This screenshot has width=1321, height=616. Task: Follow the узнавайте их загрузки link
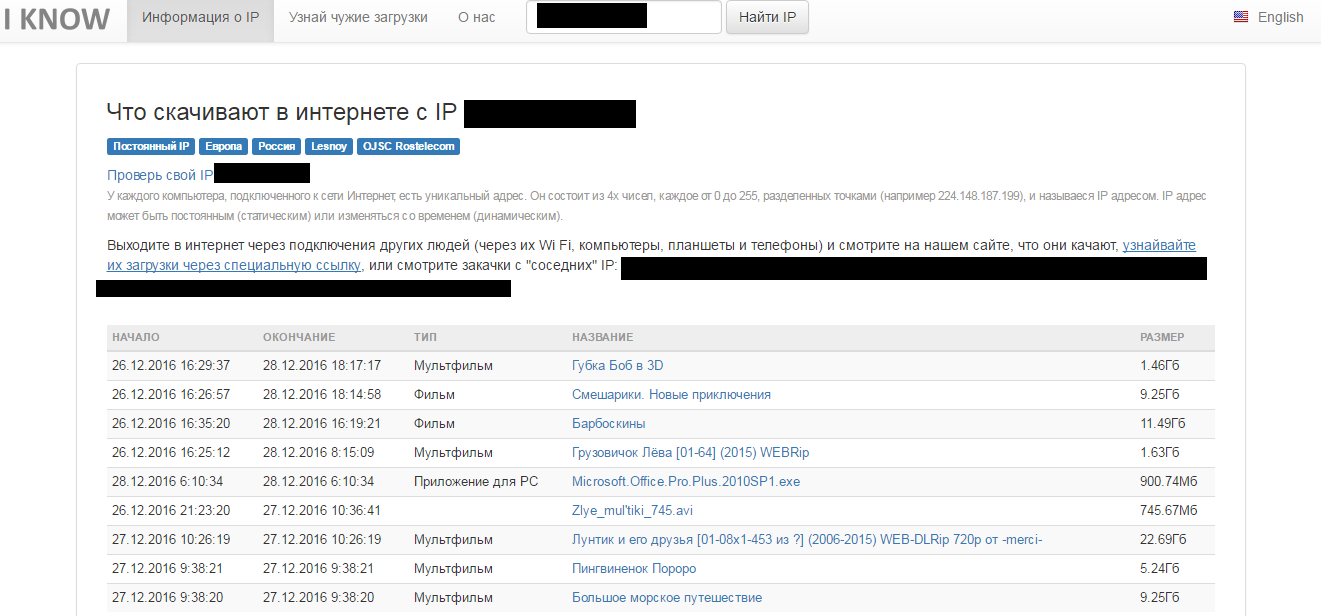tap(1158, 245)
